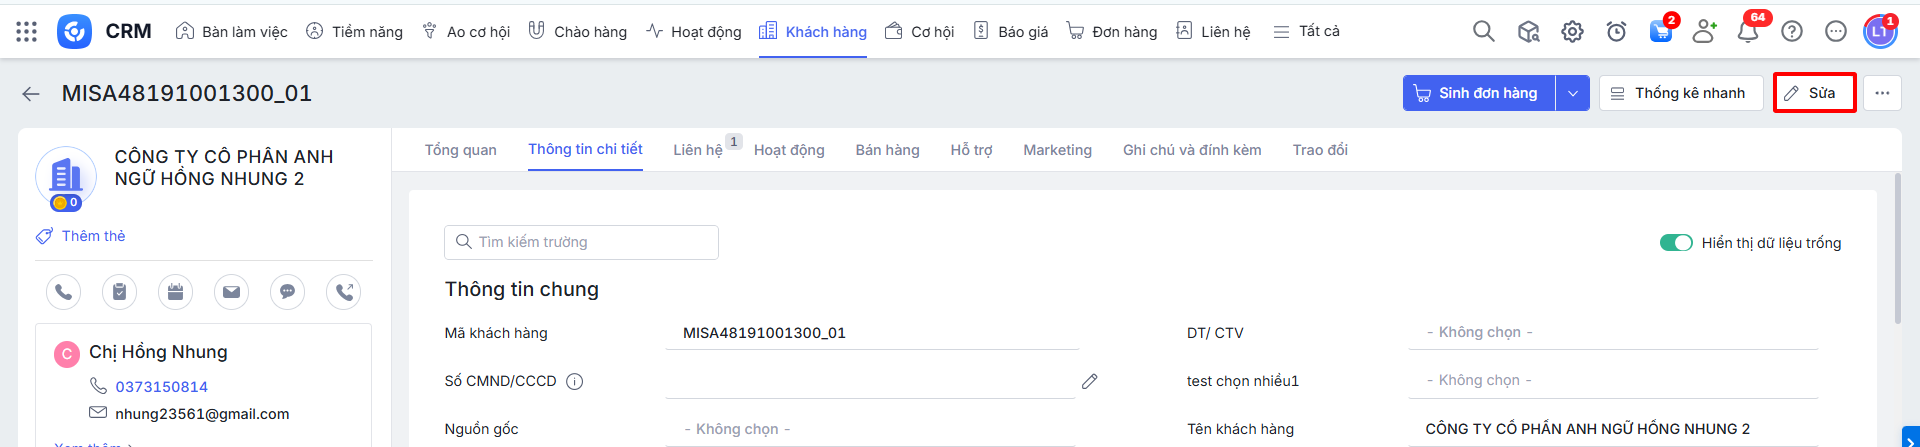
Task: Click the calendar action icon in the left panel
Action: pyautogui.click(x=175, y=292)
